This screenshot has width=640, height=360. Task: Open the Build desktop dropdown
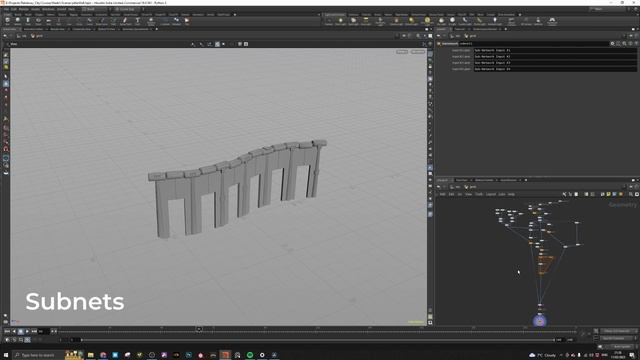(x=96, y=9)
